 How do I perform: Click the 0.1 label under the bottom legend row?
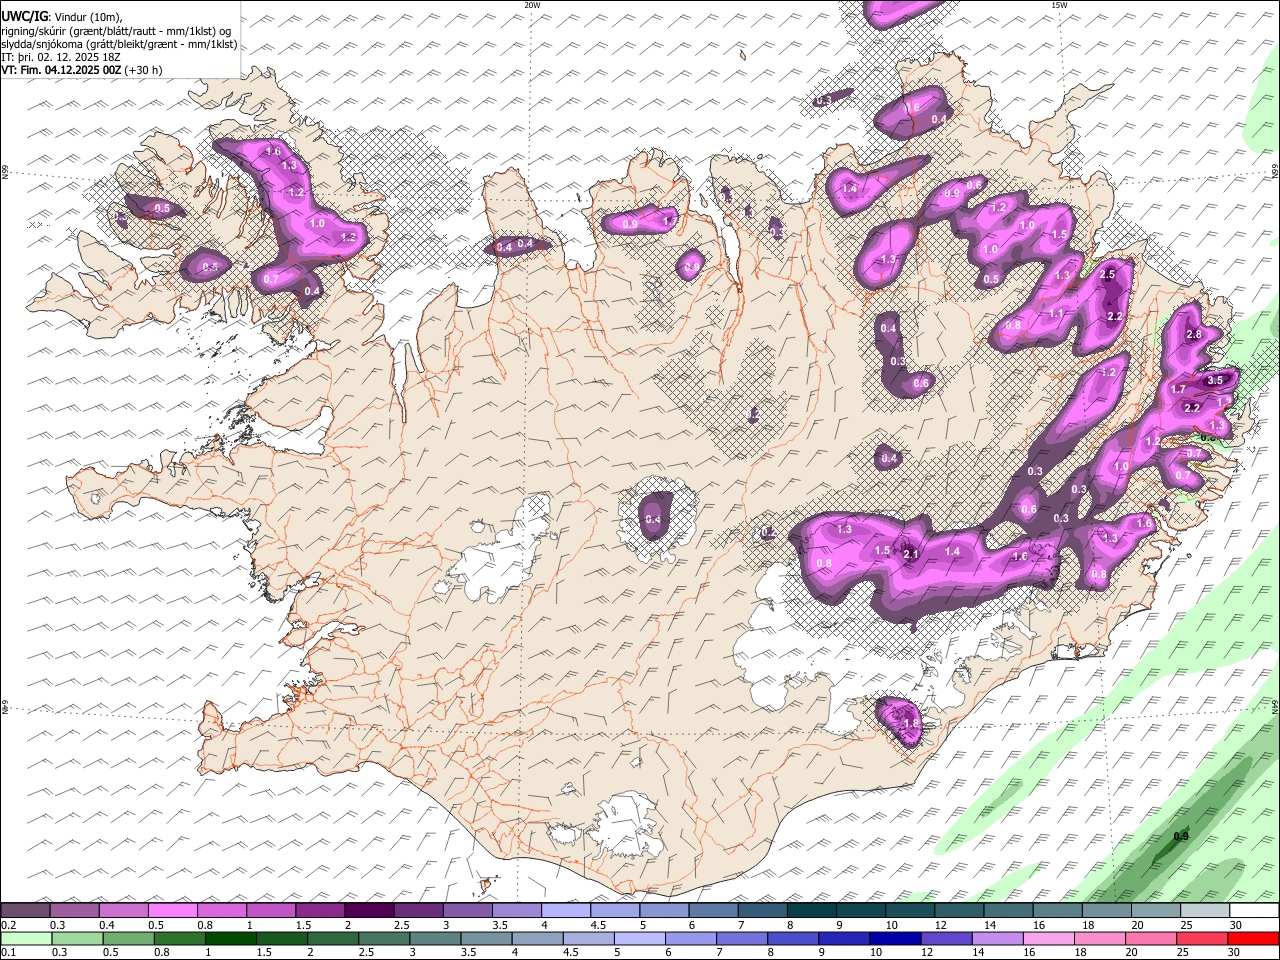[x=8, y=953]
